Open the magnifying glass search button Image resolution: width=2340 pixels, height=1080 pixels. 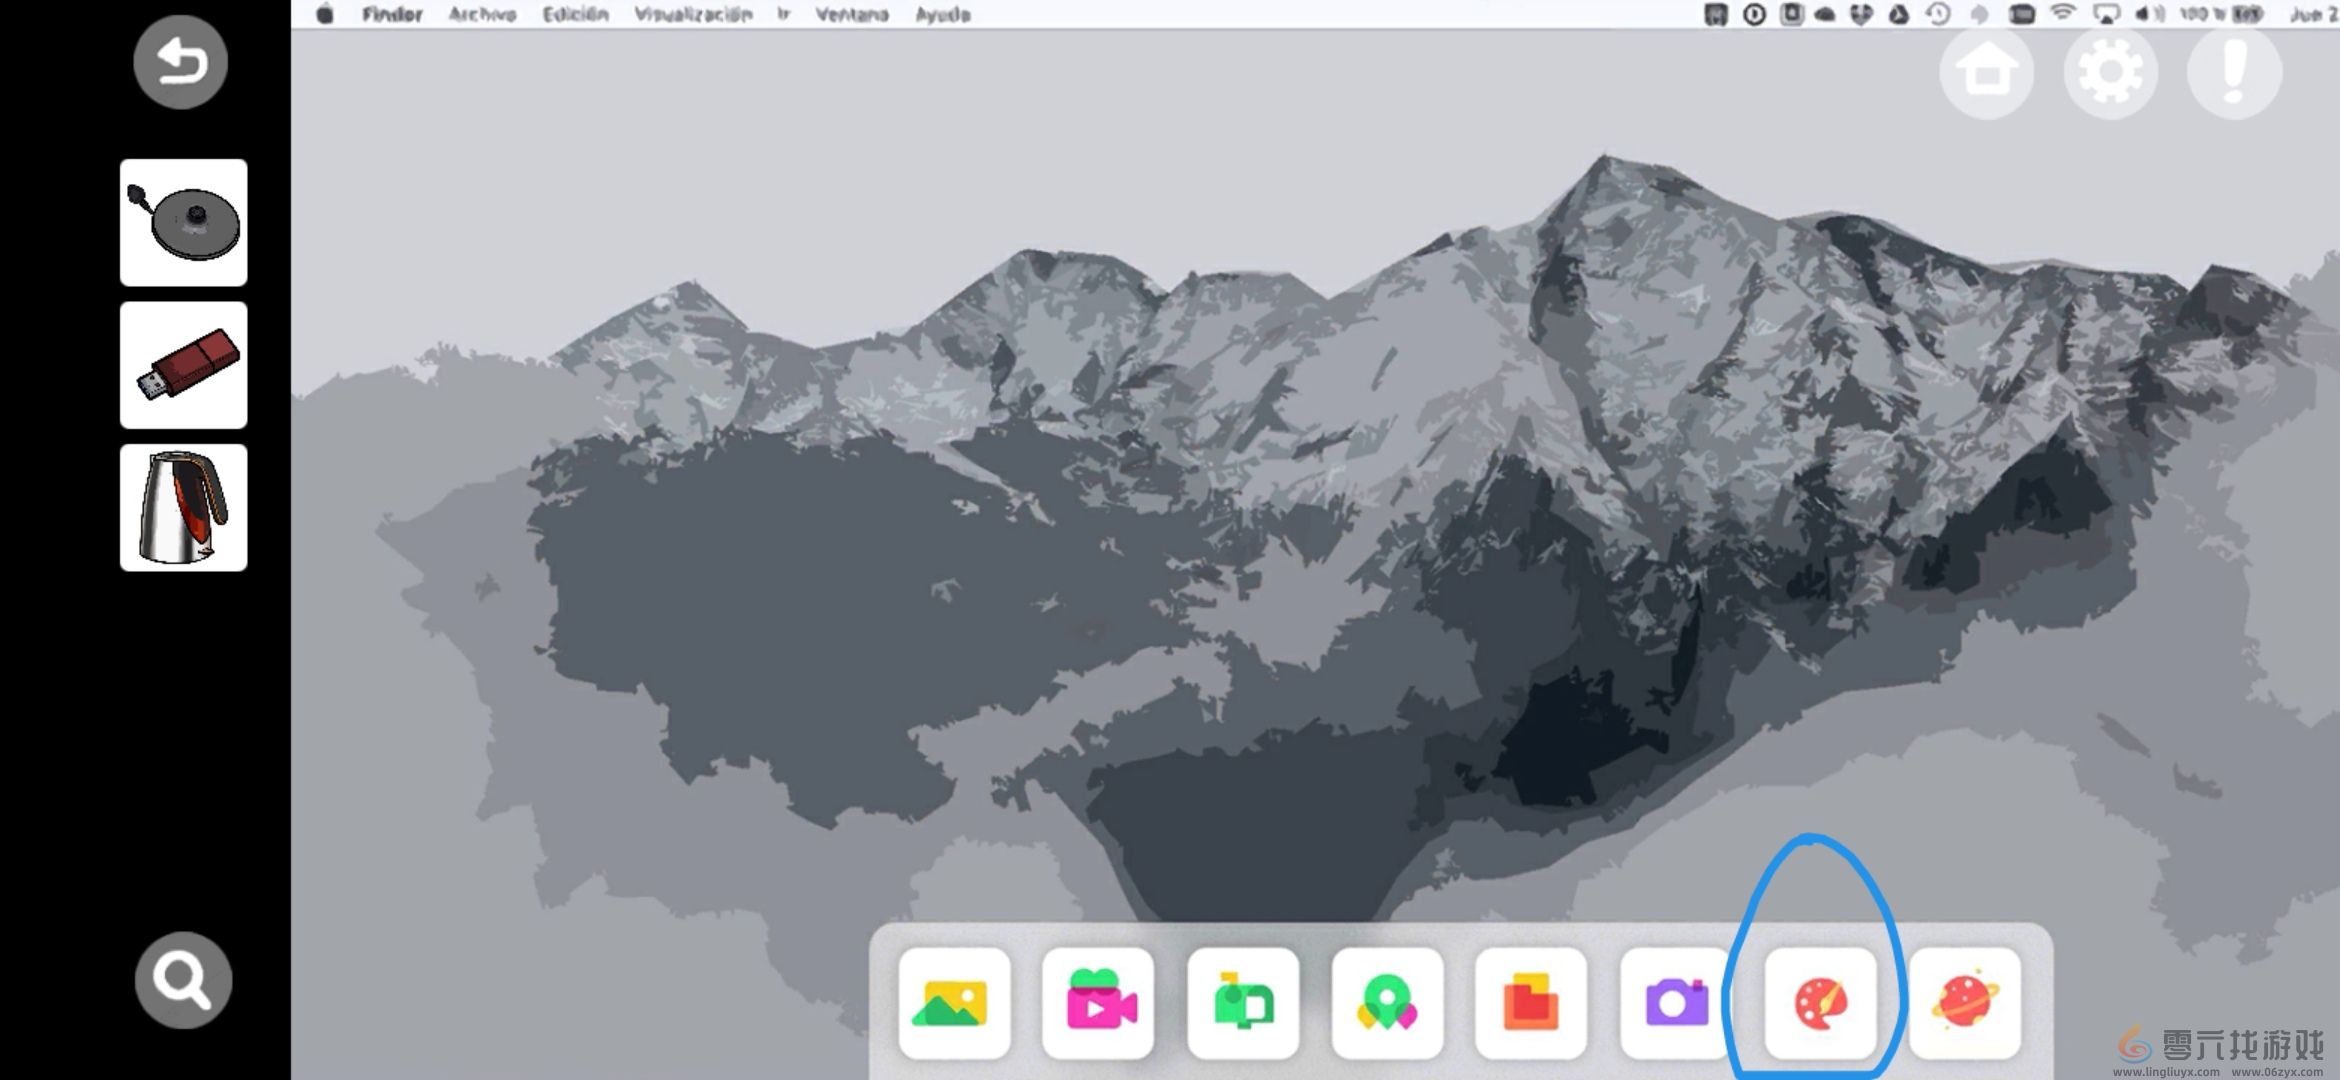pos(183,980)
